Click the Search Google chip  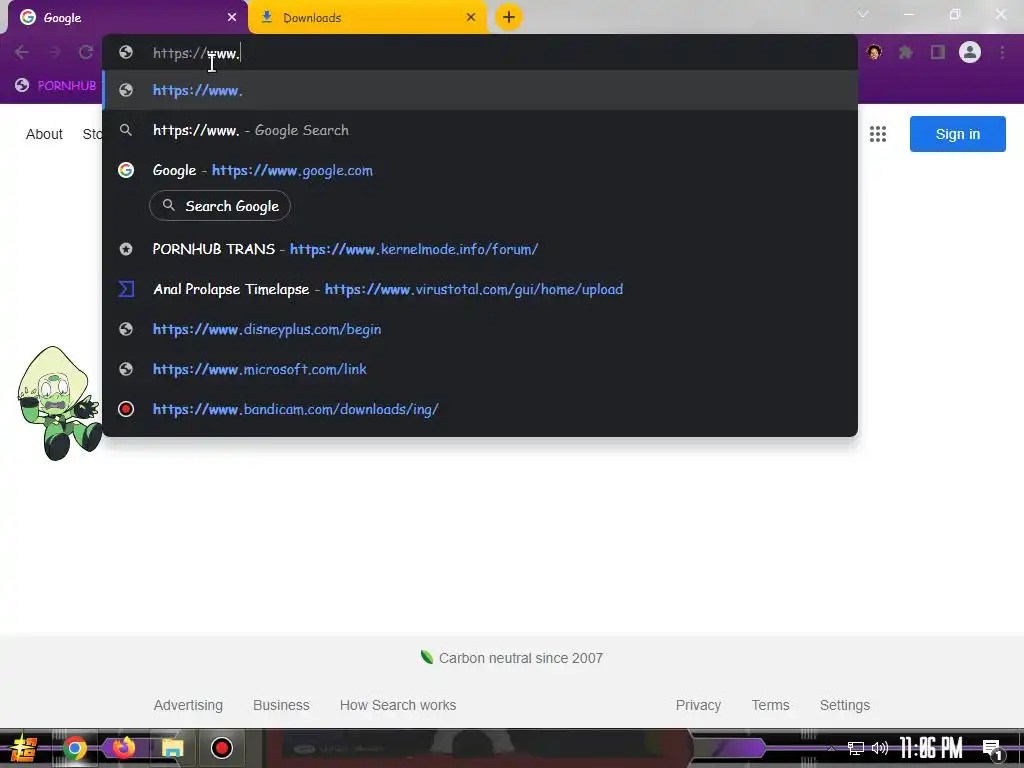click(x=220, y=206)
